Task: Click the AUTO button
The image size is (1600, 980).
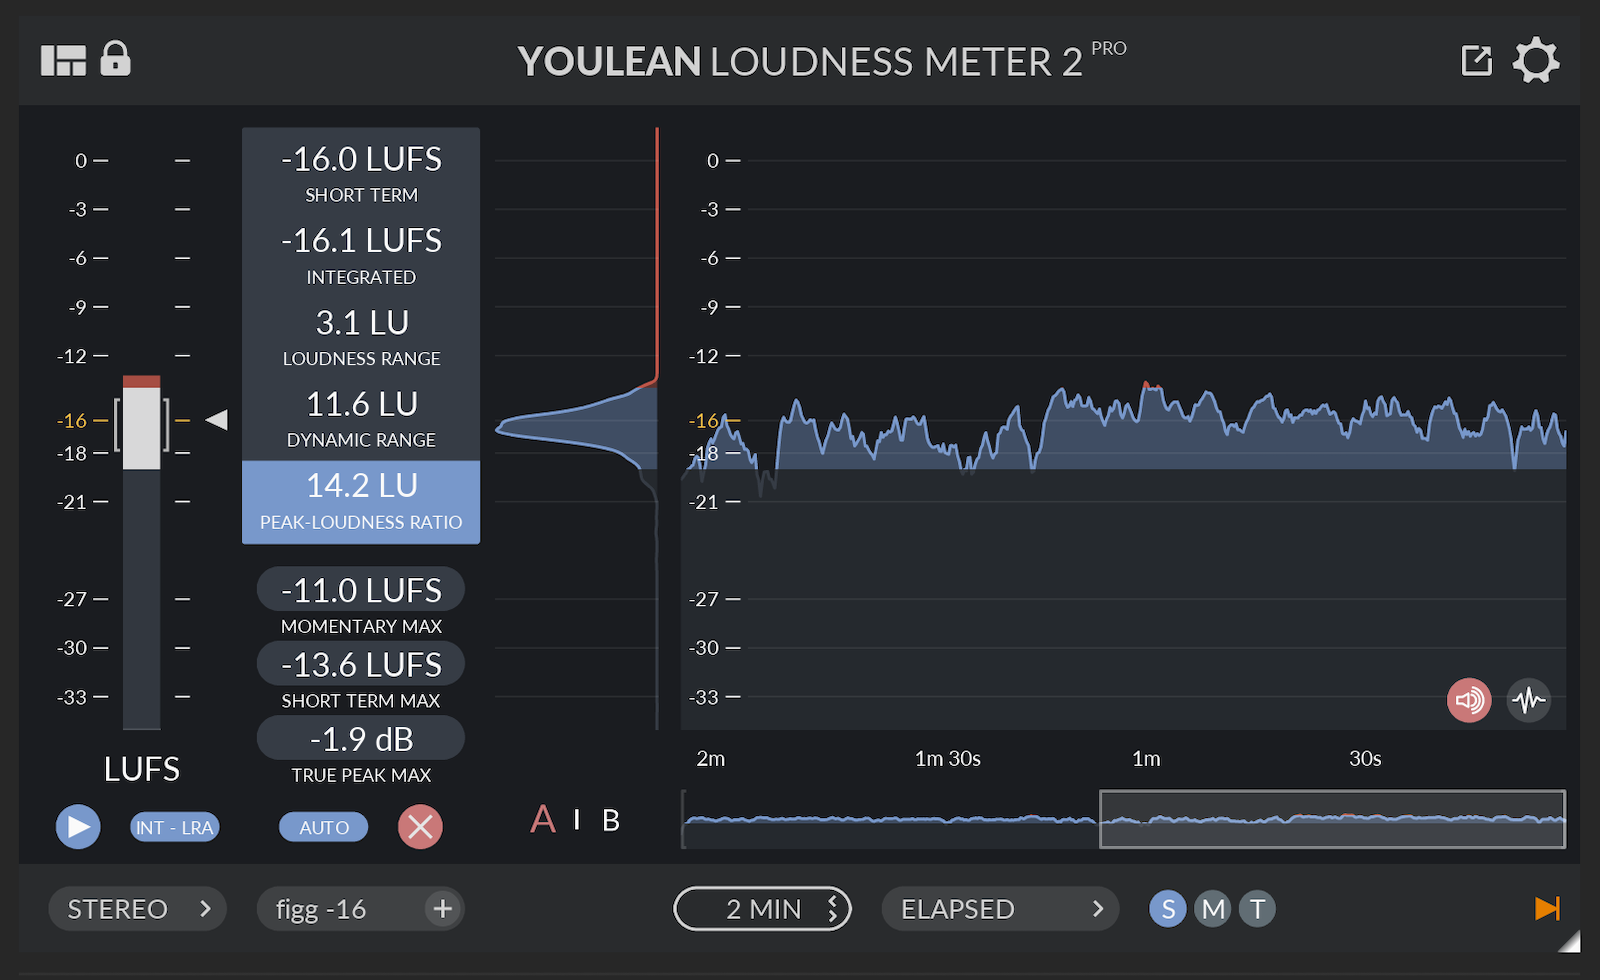Action: coord(324,827)
